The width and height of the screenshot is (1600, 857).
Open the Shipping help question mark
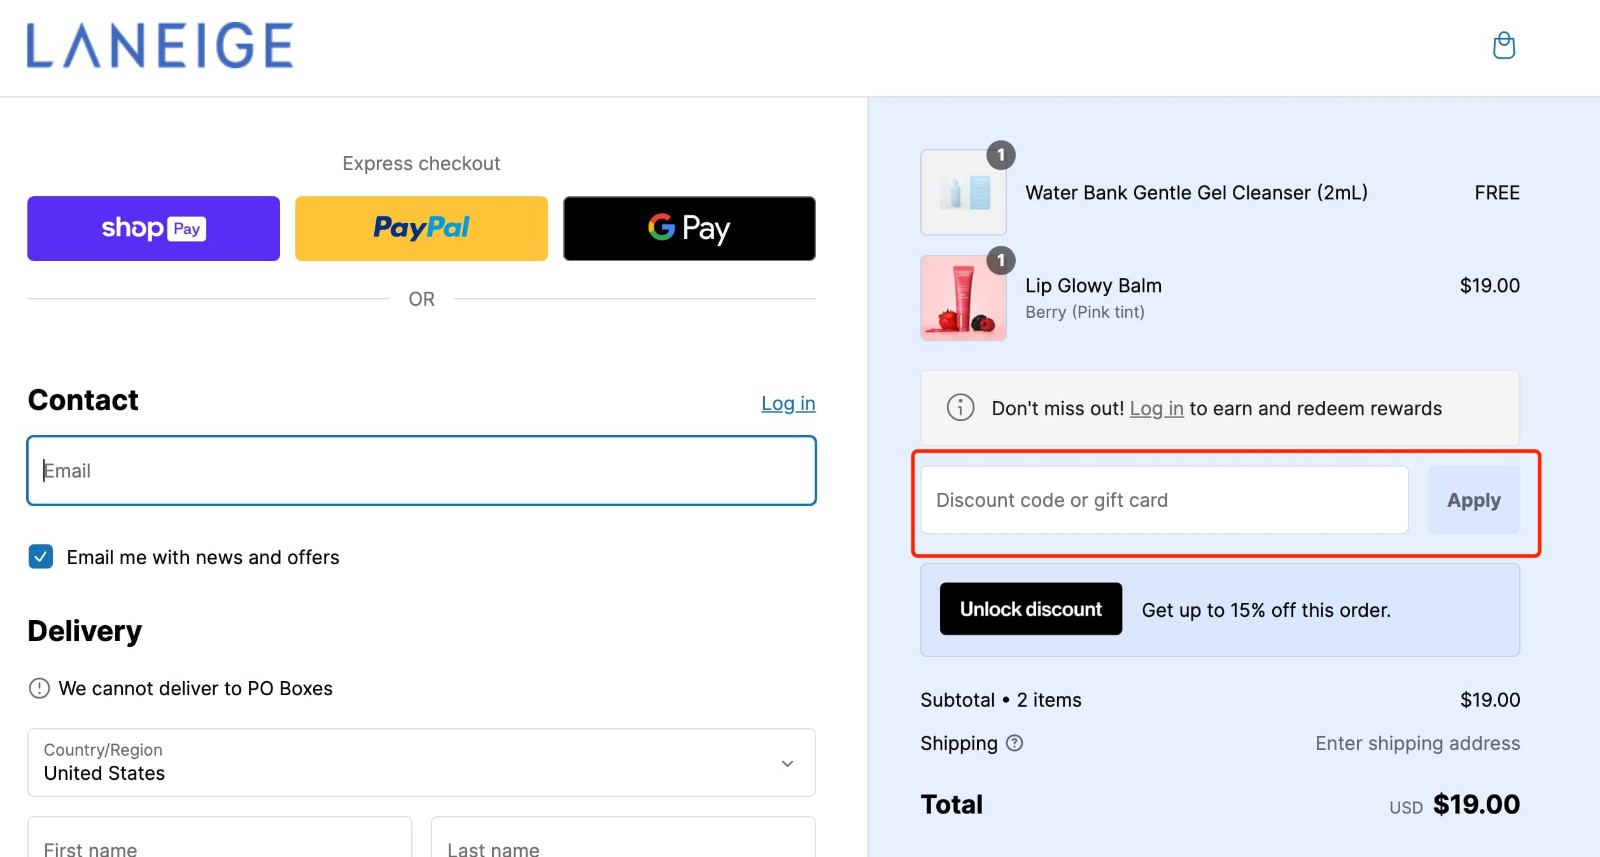[x=1015, y=743]
